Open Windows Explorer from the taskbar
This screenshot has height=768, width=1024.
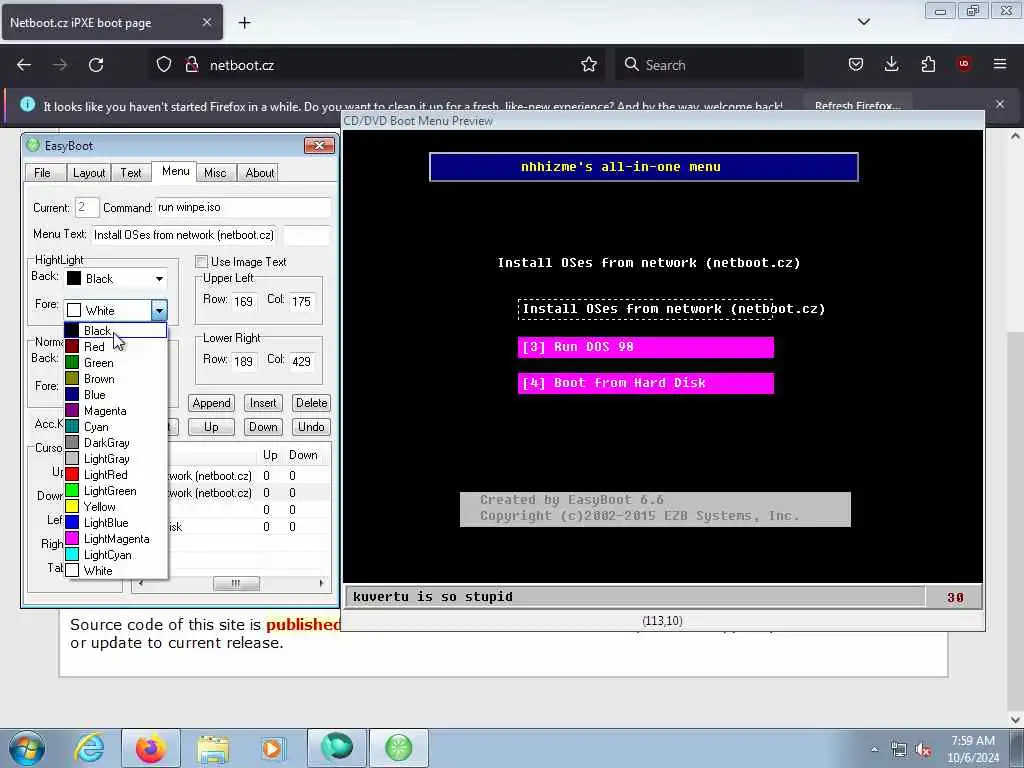tap(213, 748)
